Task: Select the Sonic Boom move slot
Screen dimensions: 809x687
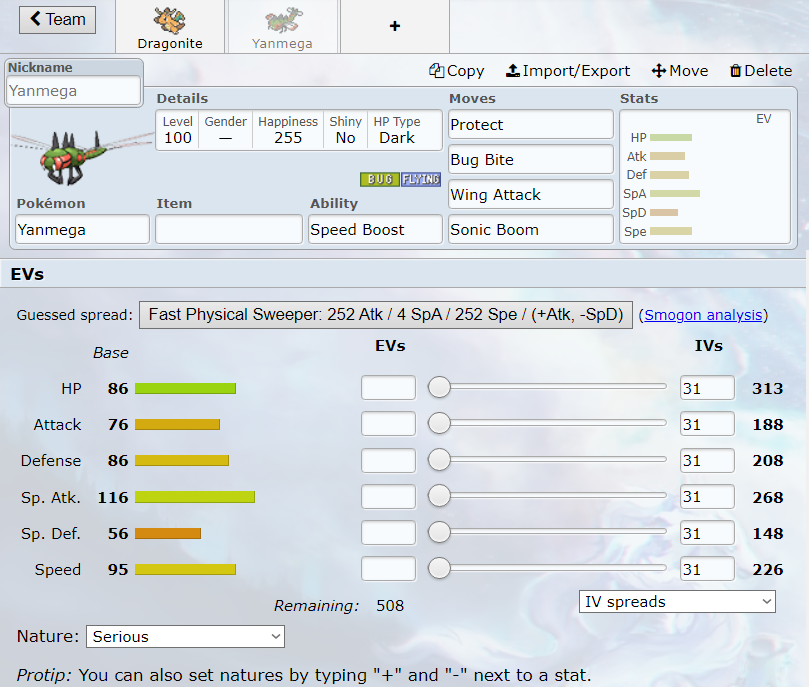Action: [531, 230]
